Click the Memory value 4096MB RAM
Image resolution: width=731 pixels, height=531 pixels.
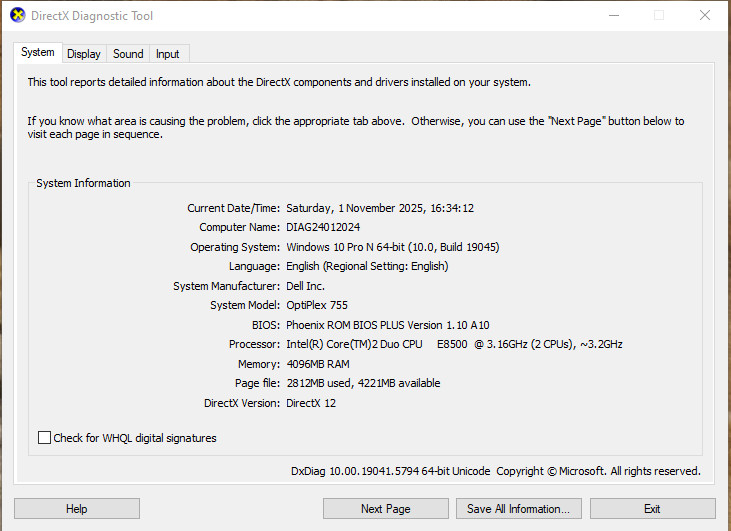pos(317,364)
